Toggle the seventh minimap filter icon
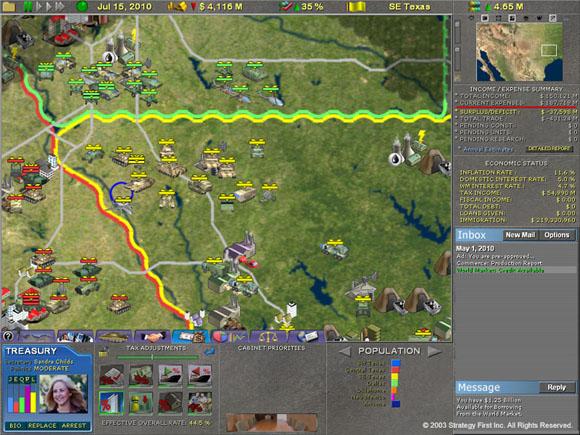The width and height of the screenshot is (580, 435). pos(553,18)
